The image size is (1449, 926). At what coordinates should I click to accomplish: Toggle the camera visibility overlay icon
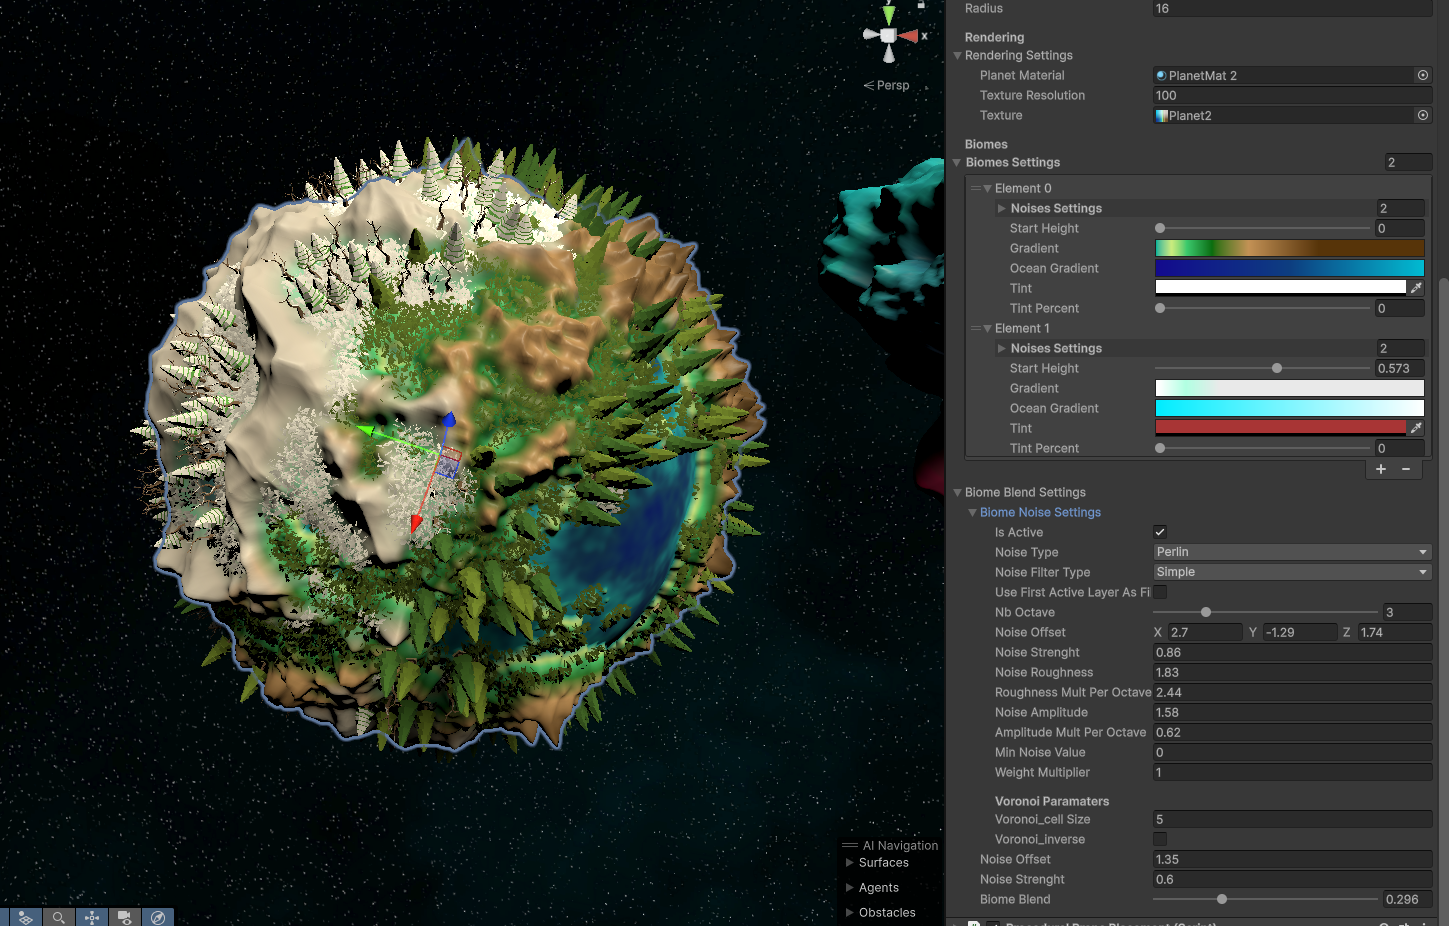[x=125, y=917]
